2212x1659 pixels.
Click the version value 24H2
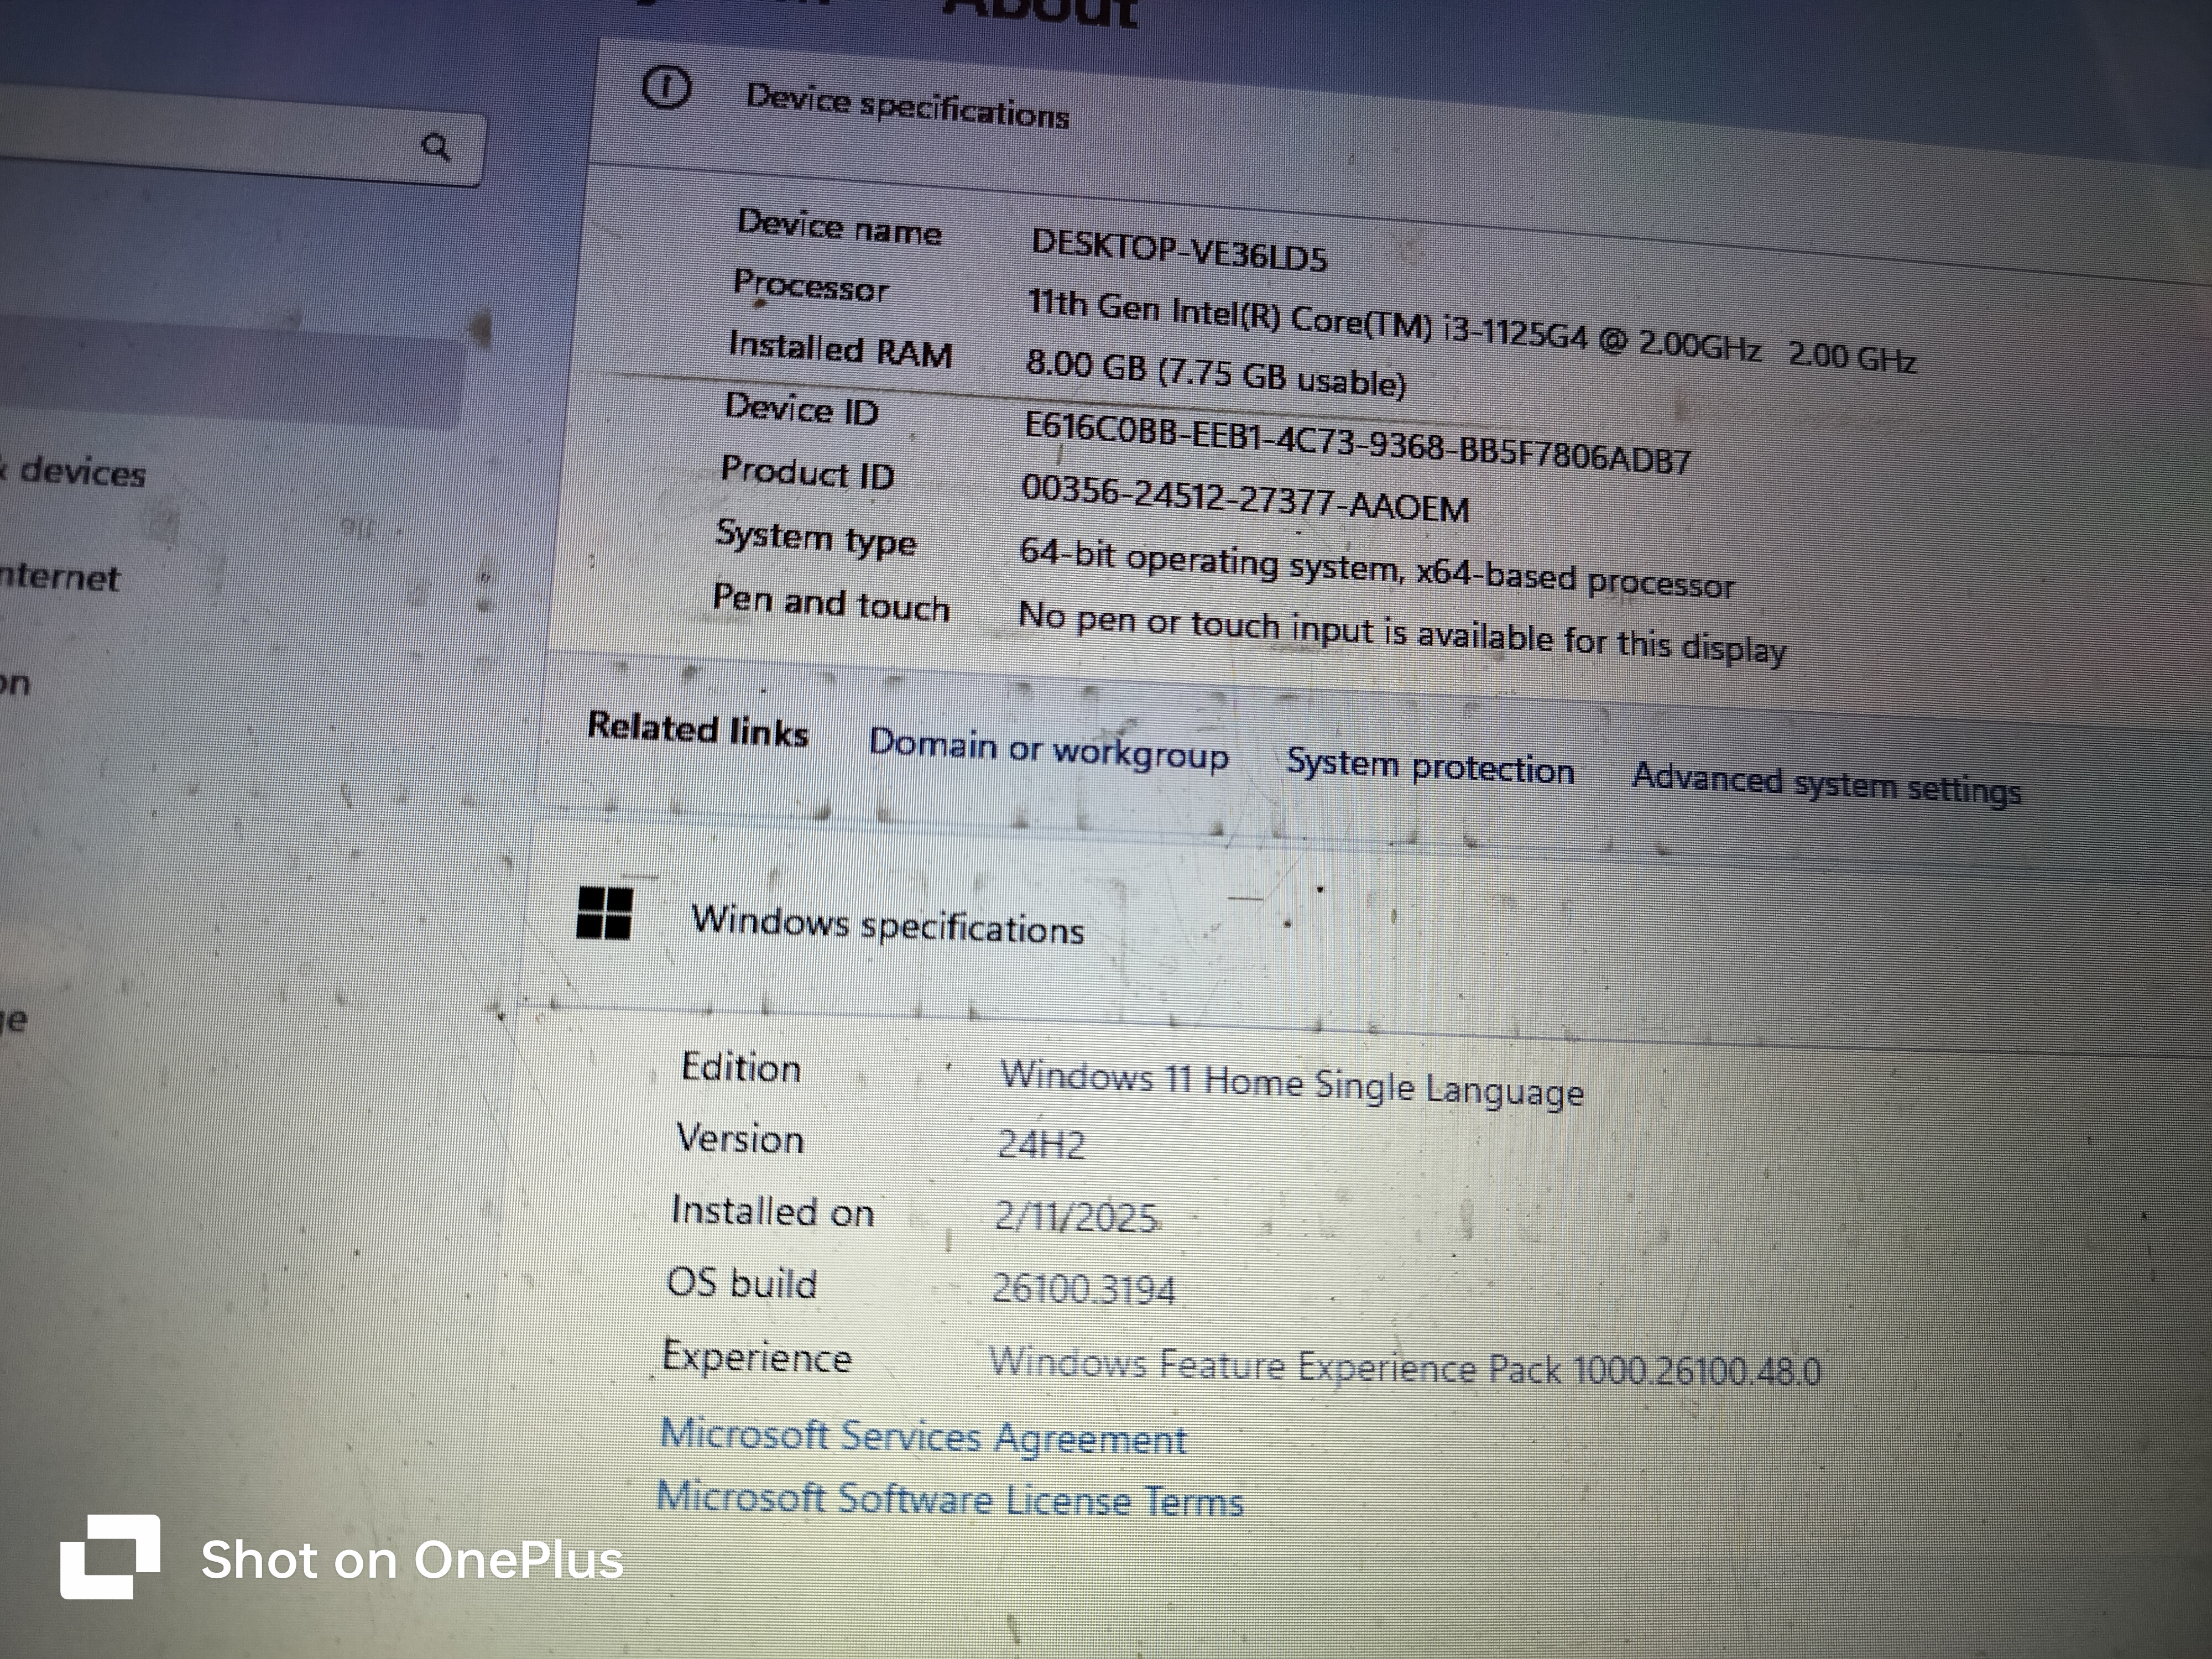point(1041,1143)
